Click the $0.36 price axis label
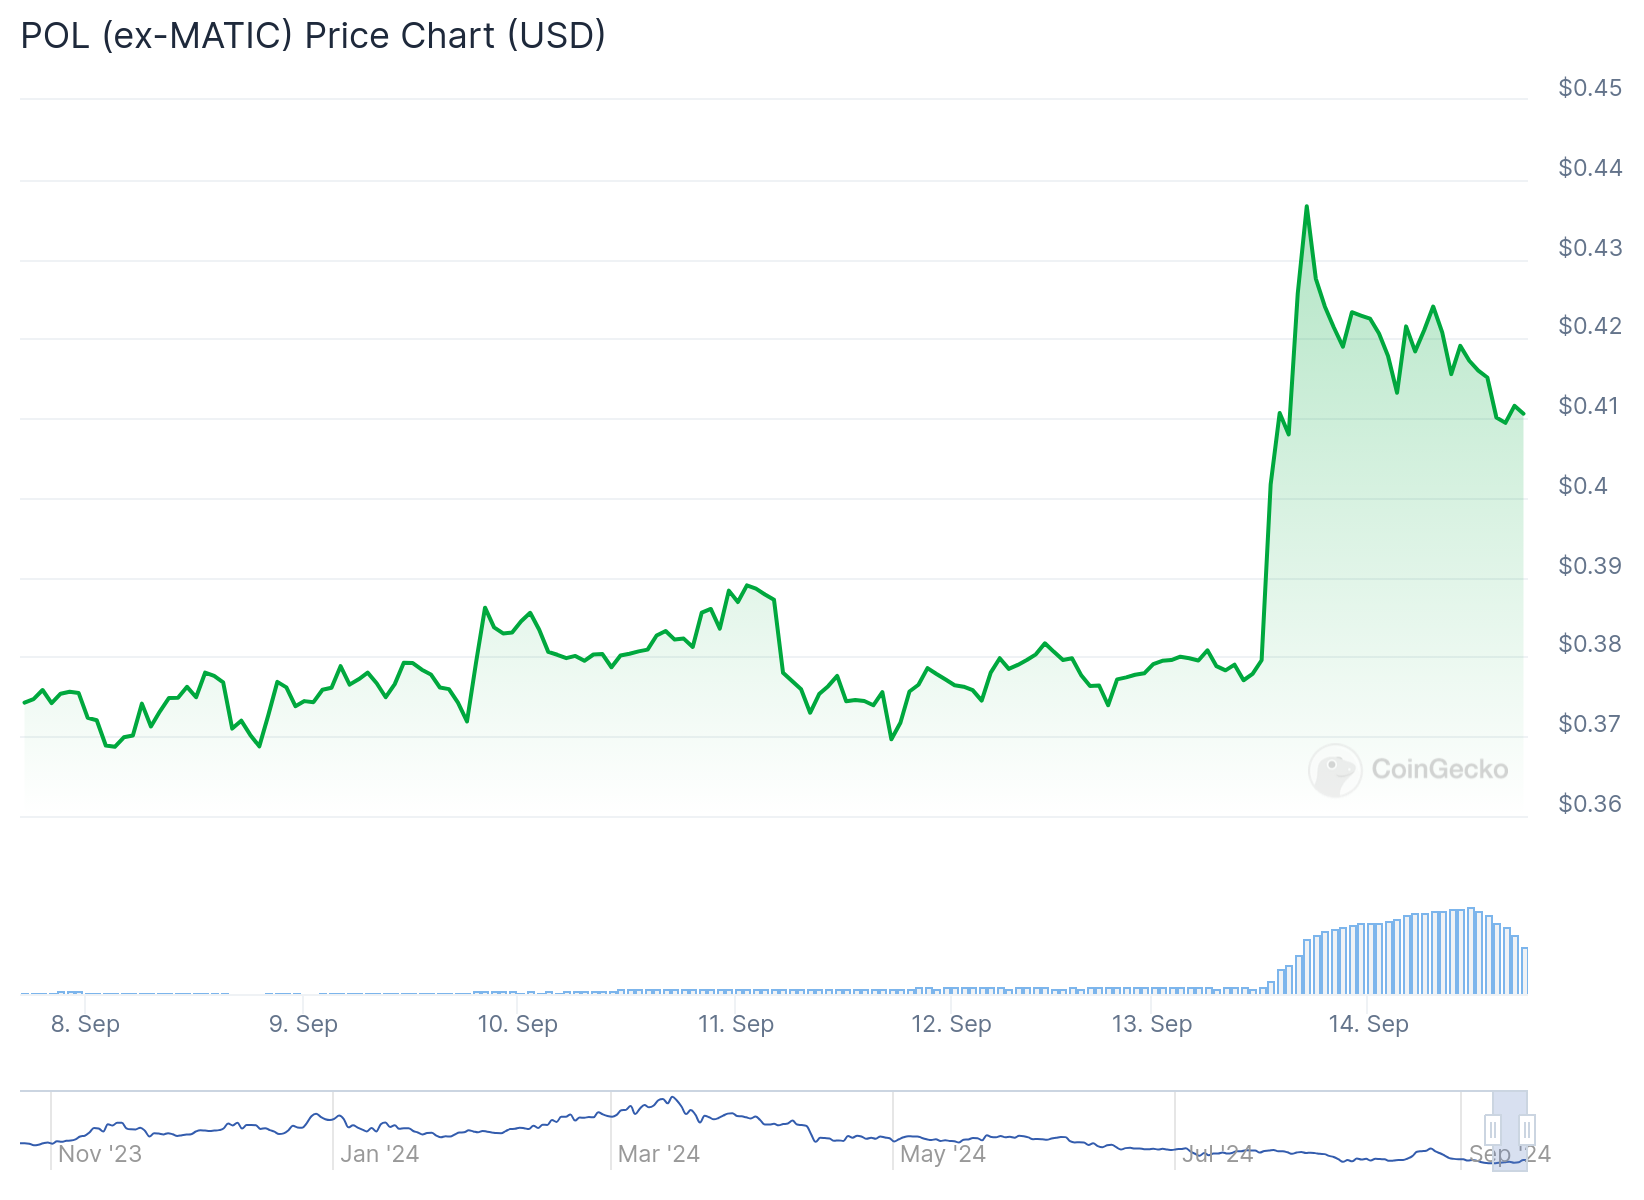 click(x=1590, y=804)
